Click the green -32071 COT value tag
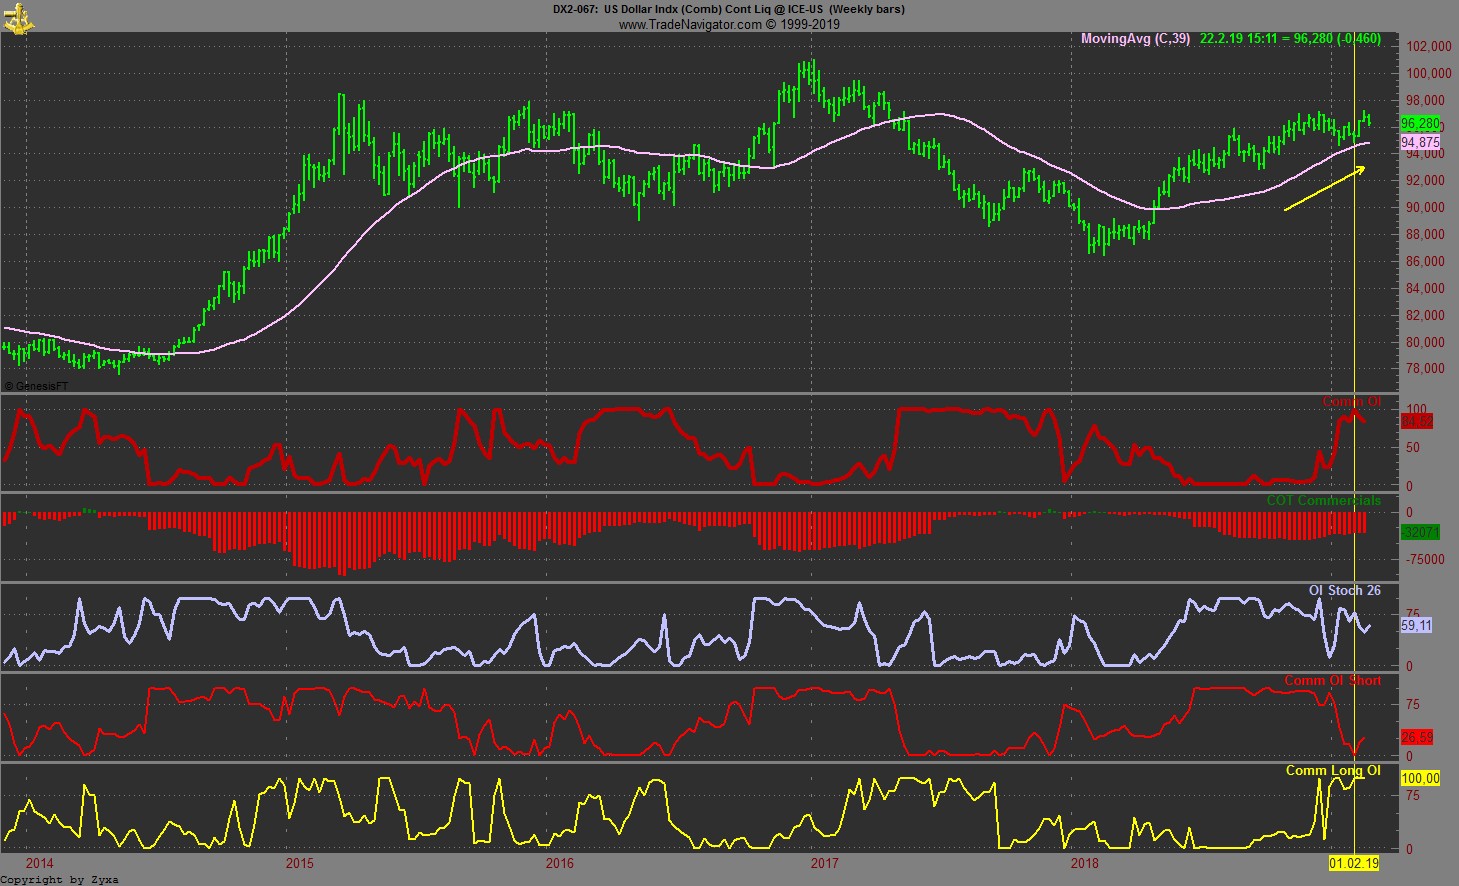The width and height of the screenshot is (1459, 886). coord(1420,532)
